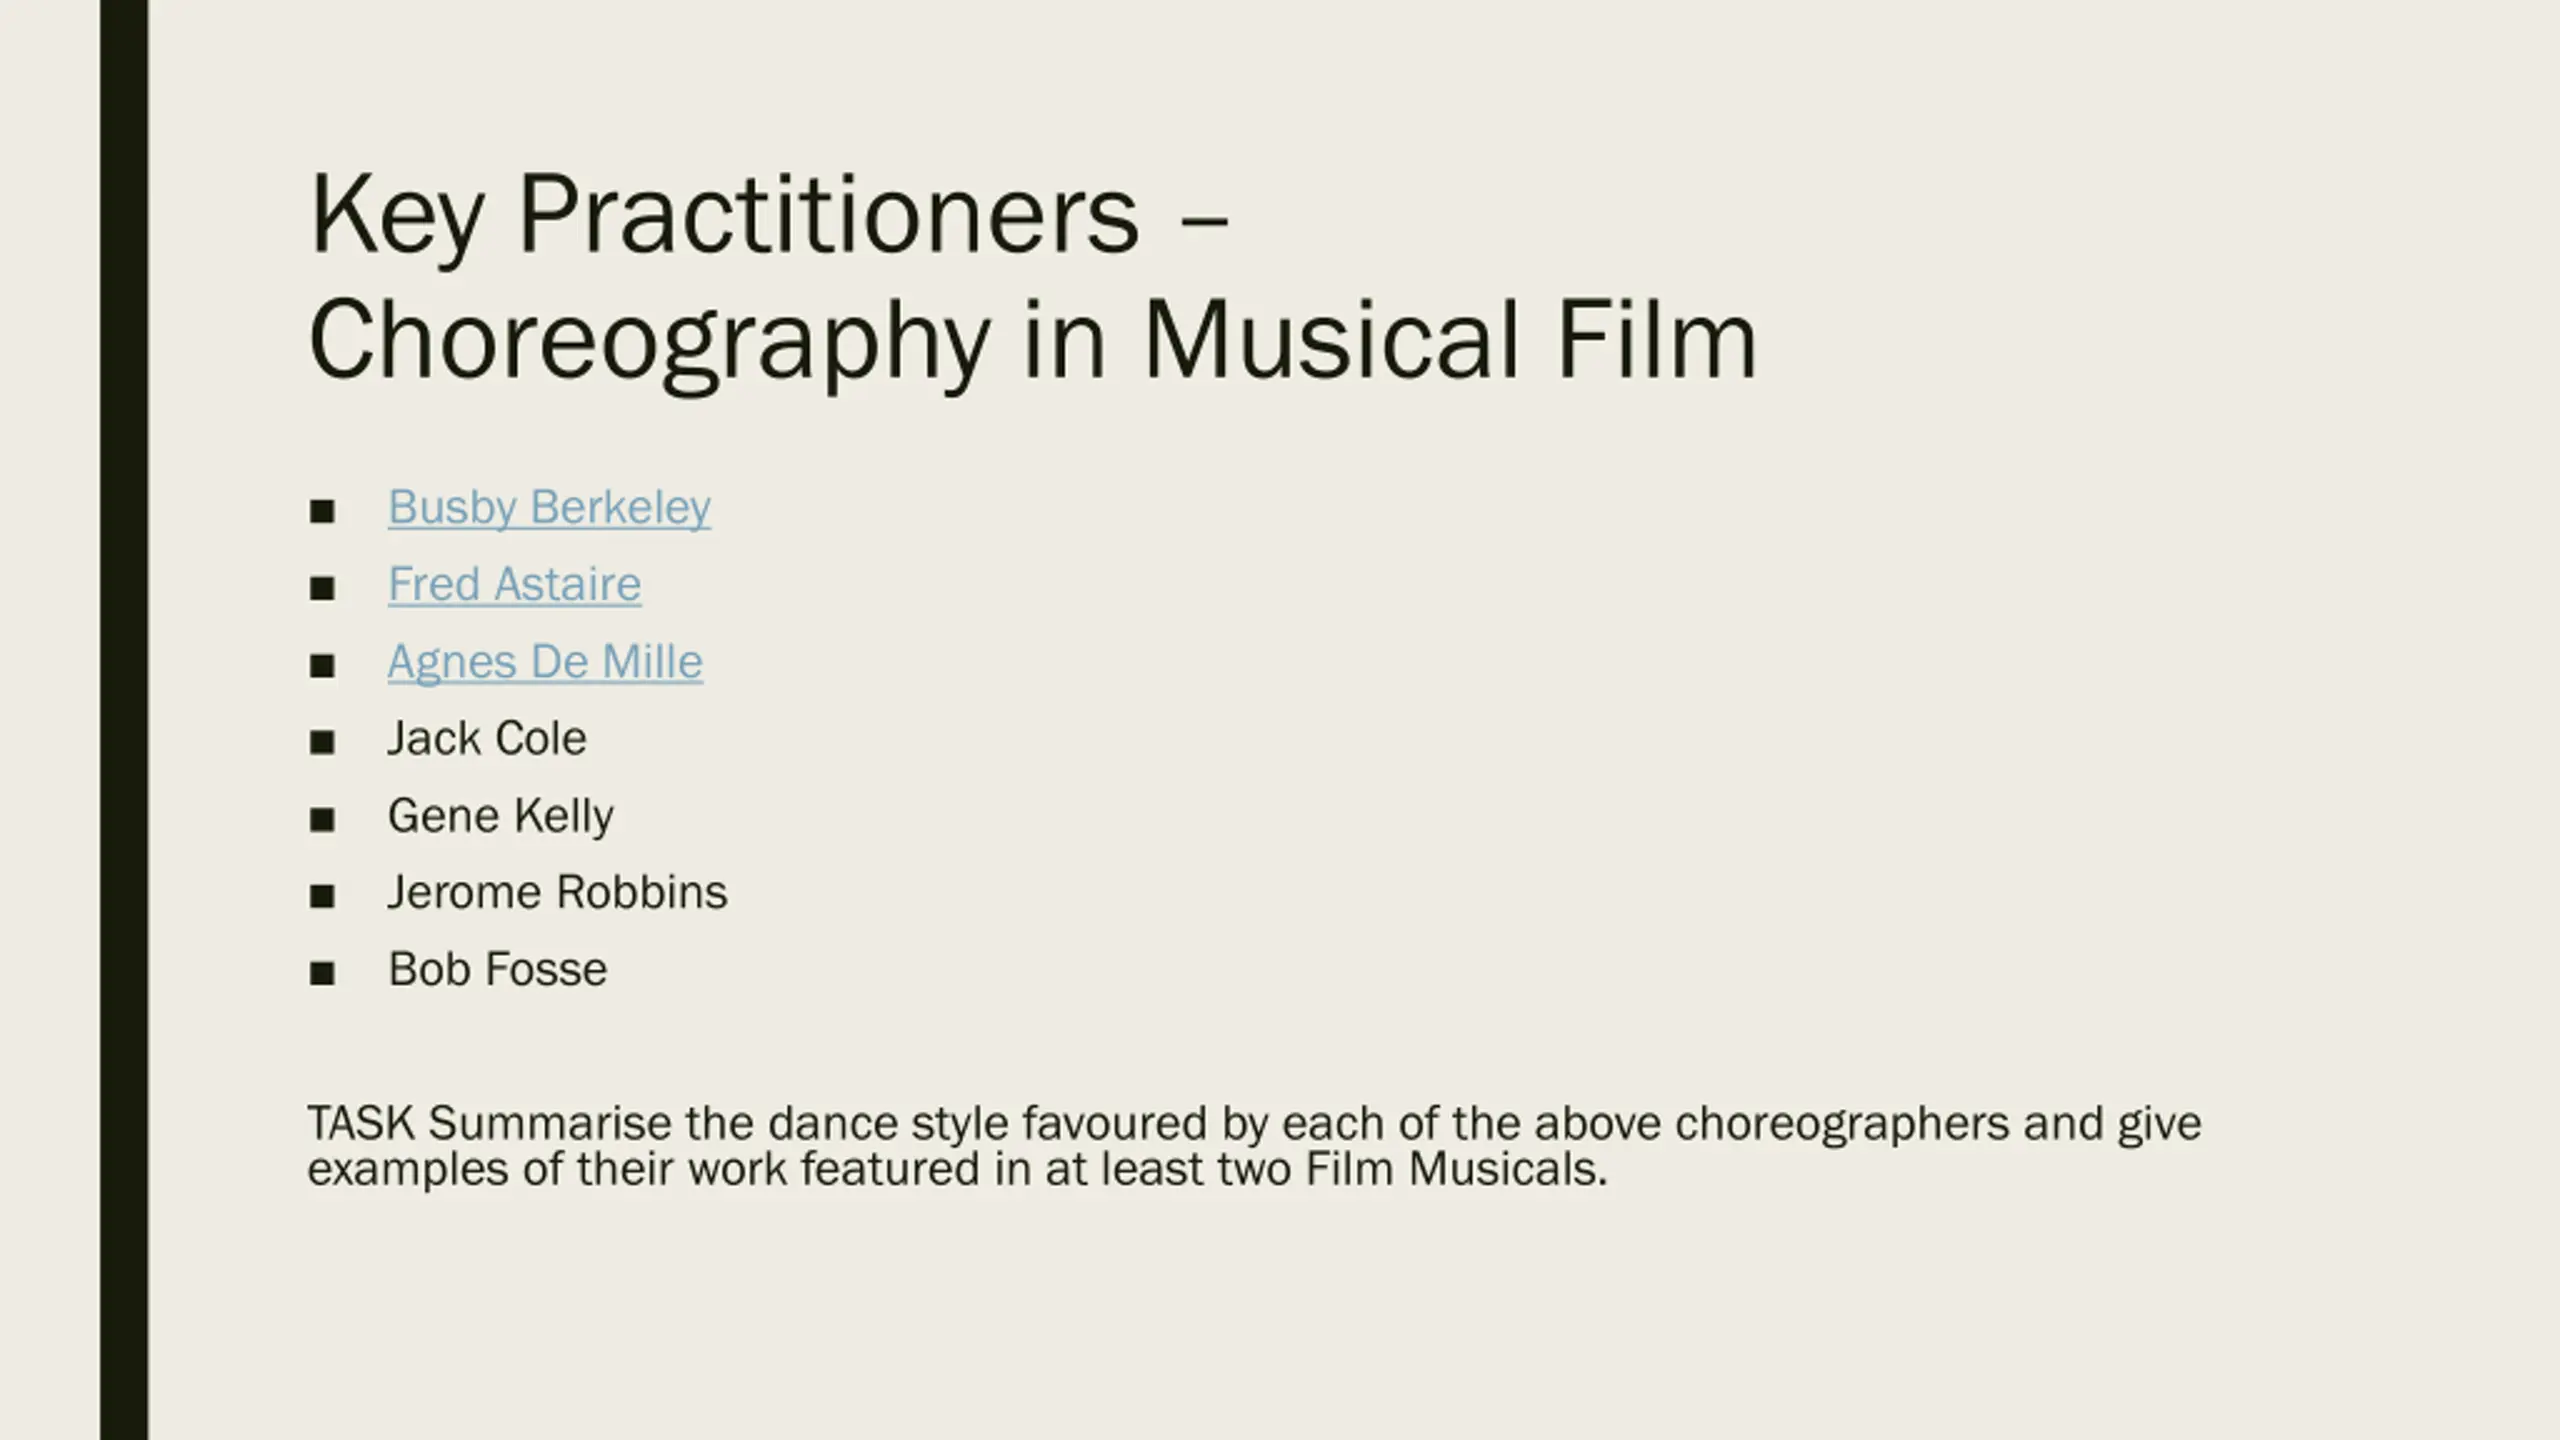The image size is (2560, 1440).
Task: Select the Bob Fosse list entry
Action: (497, 969)
